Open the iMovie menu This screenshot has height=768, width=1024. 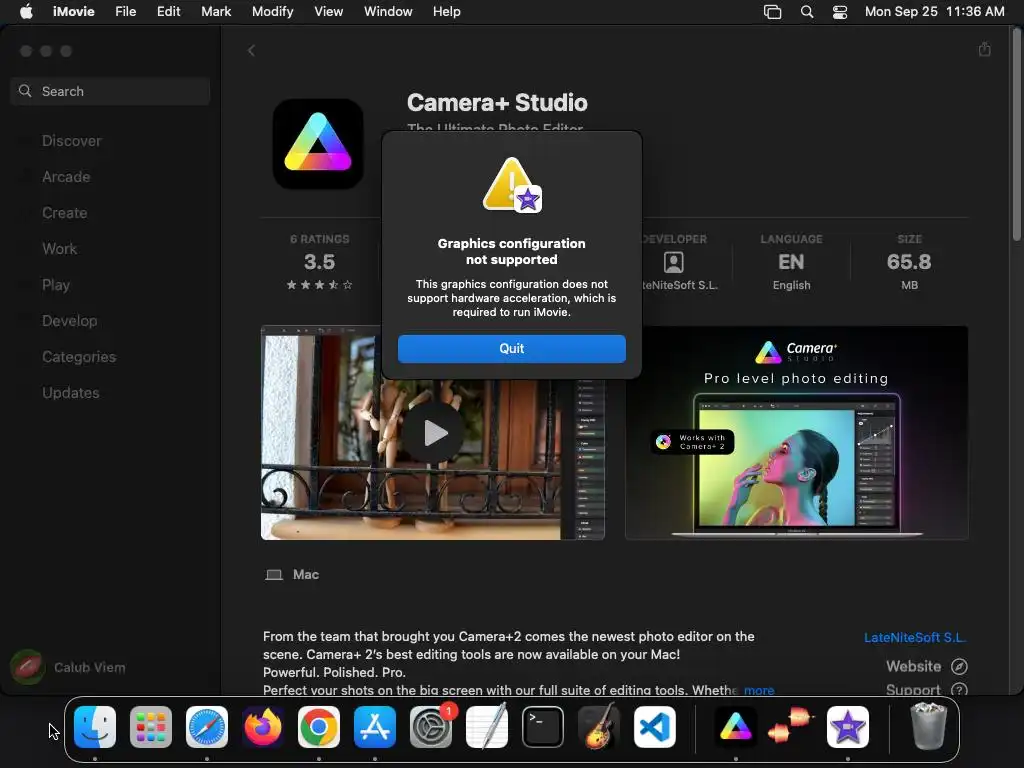[x=74, y=12]
